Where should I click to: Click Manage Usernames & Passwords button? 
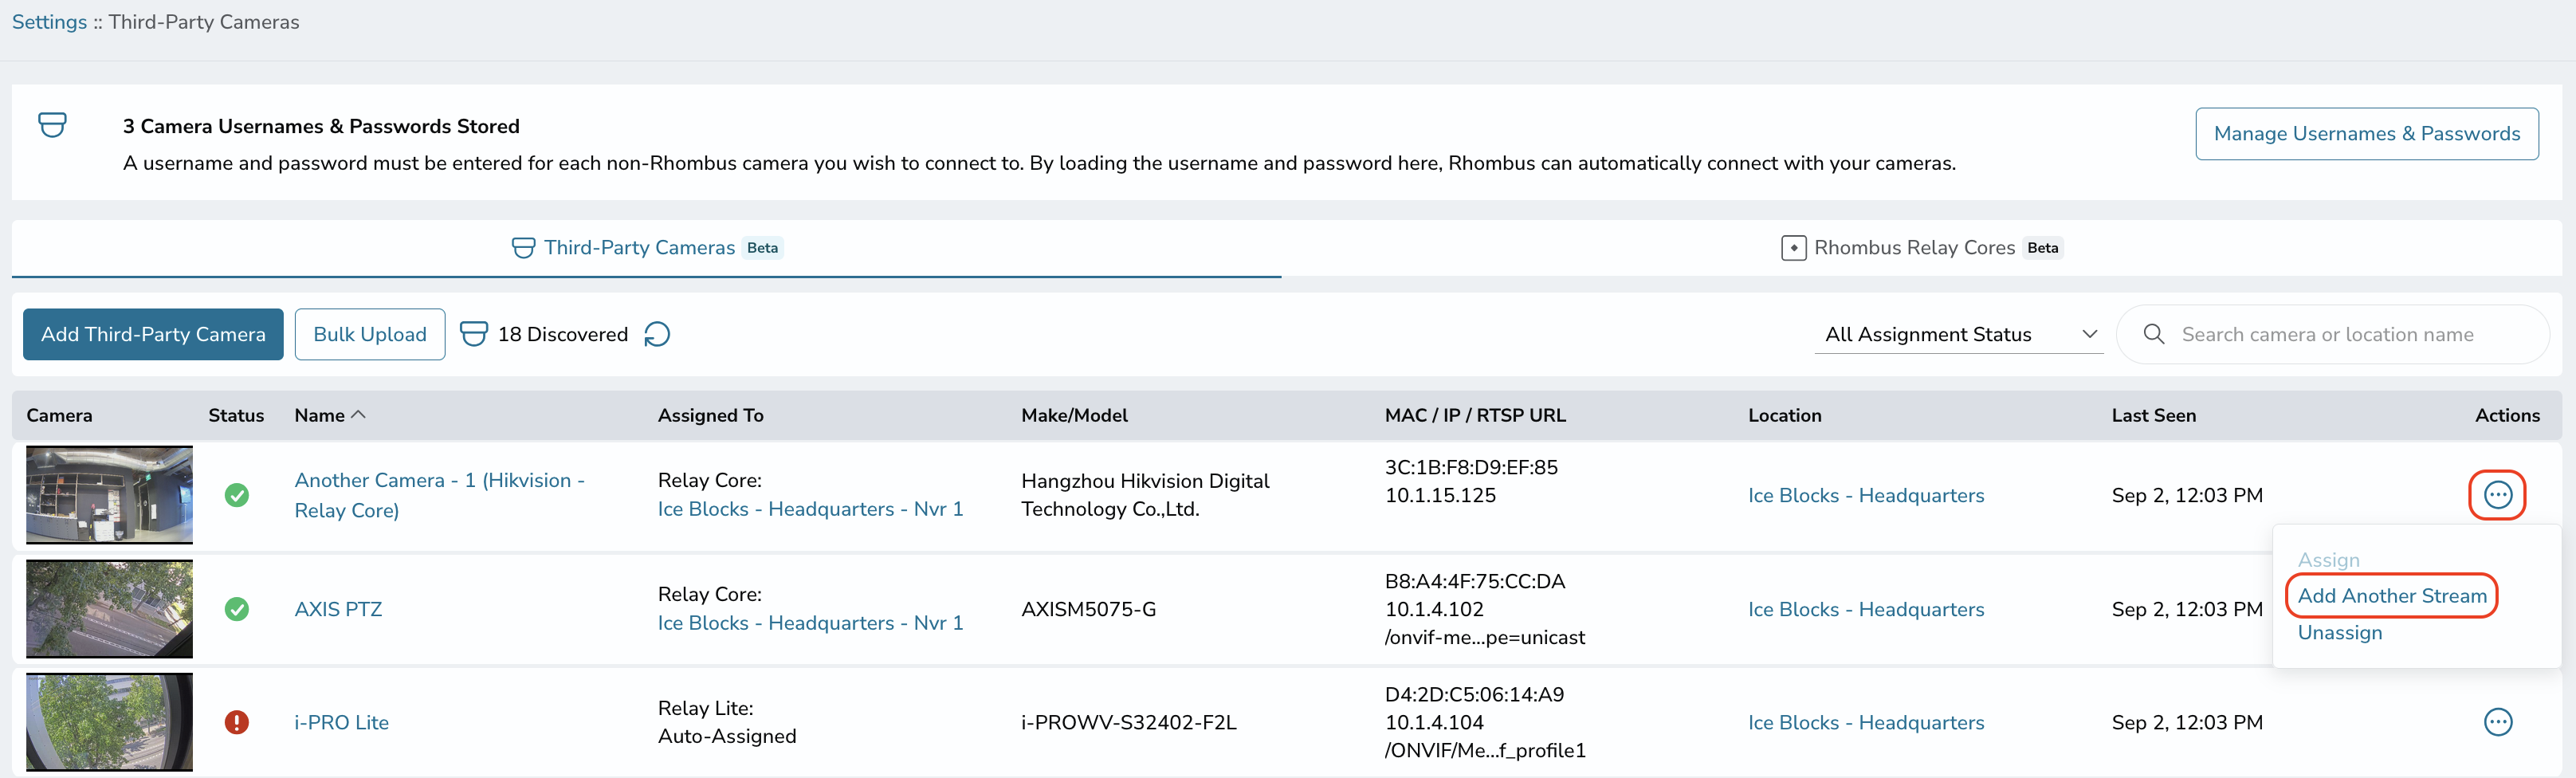[x=2366, y=134]
